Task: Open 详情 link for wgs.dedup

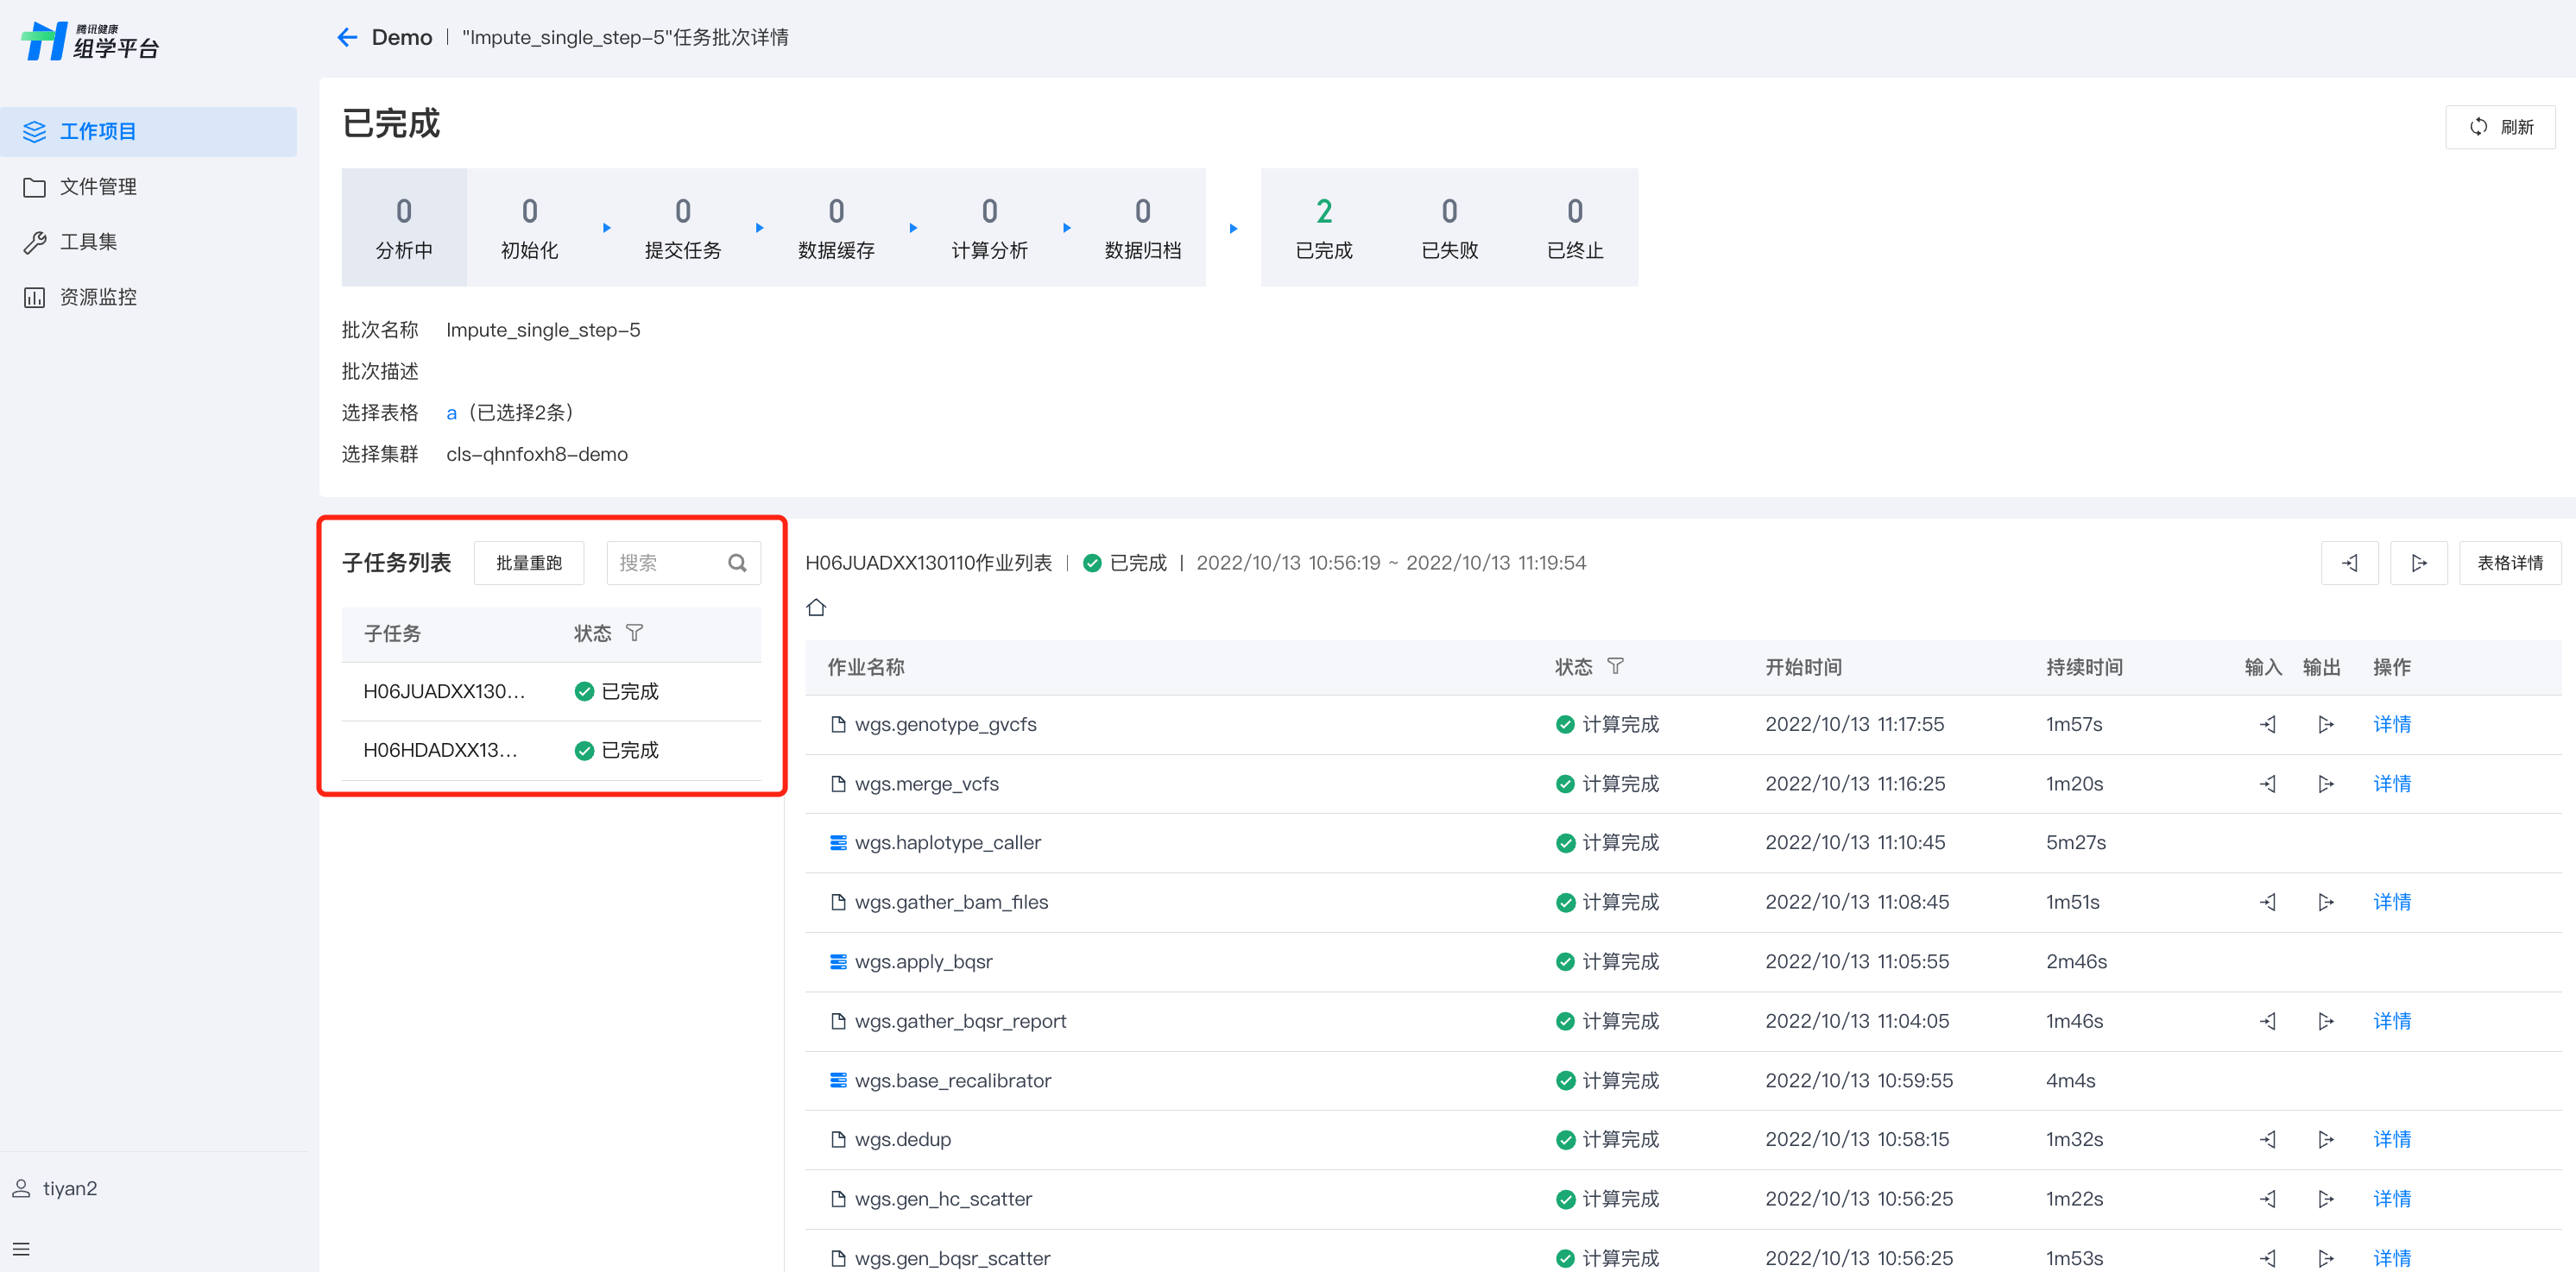Action: 2391,1139
